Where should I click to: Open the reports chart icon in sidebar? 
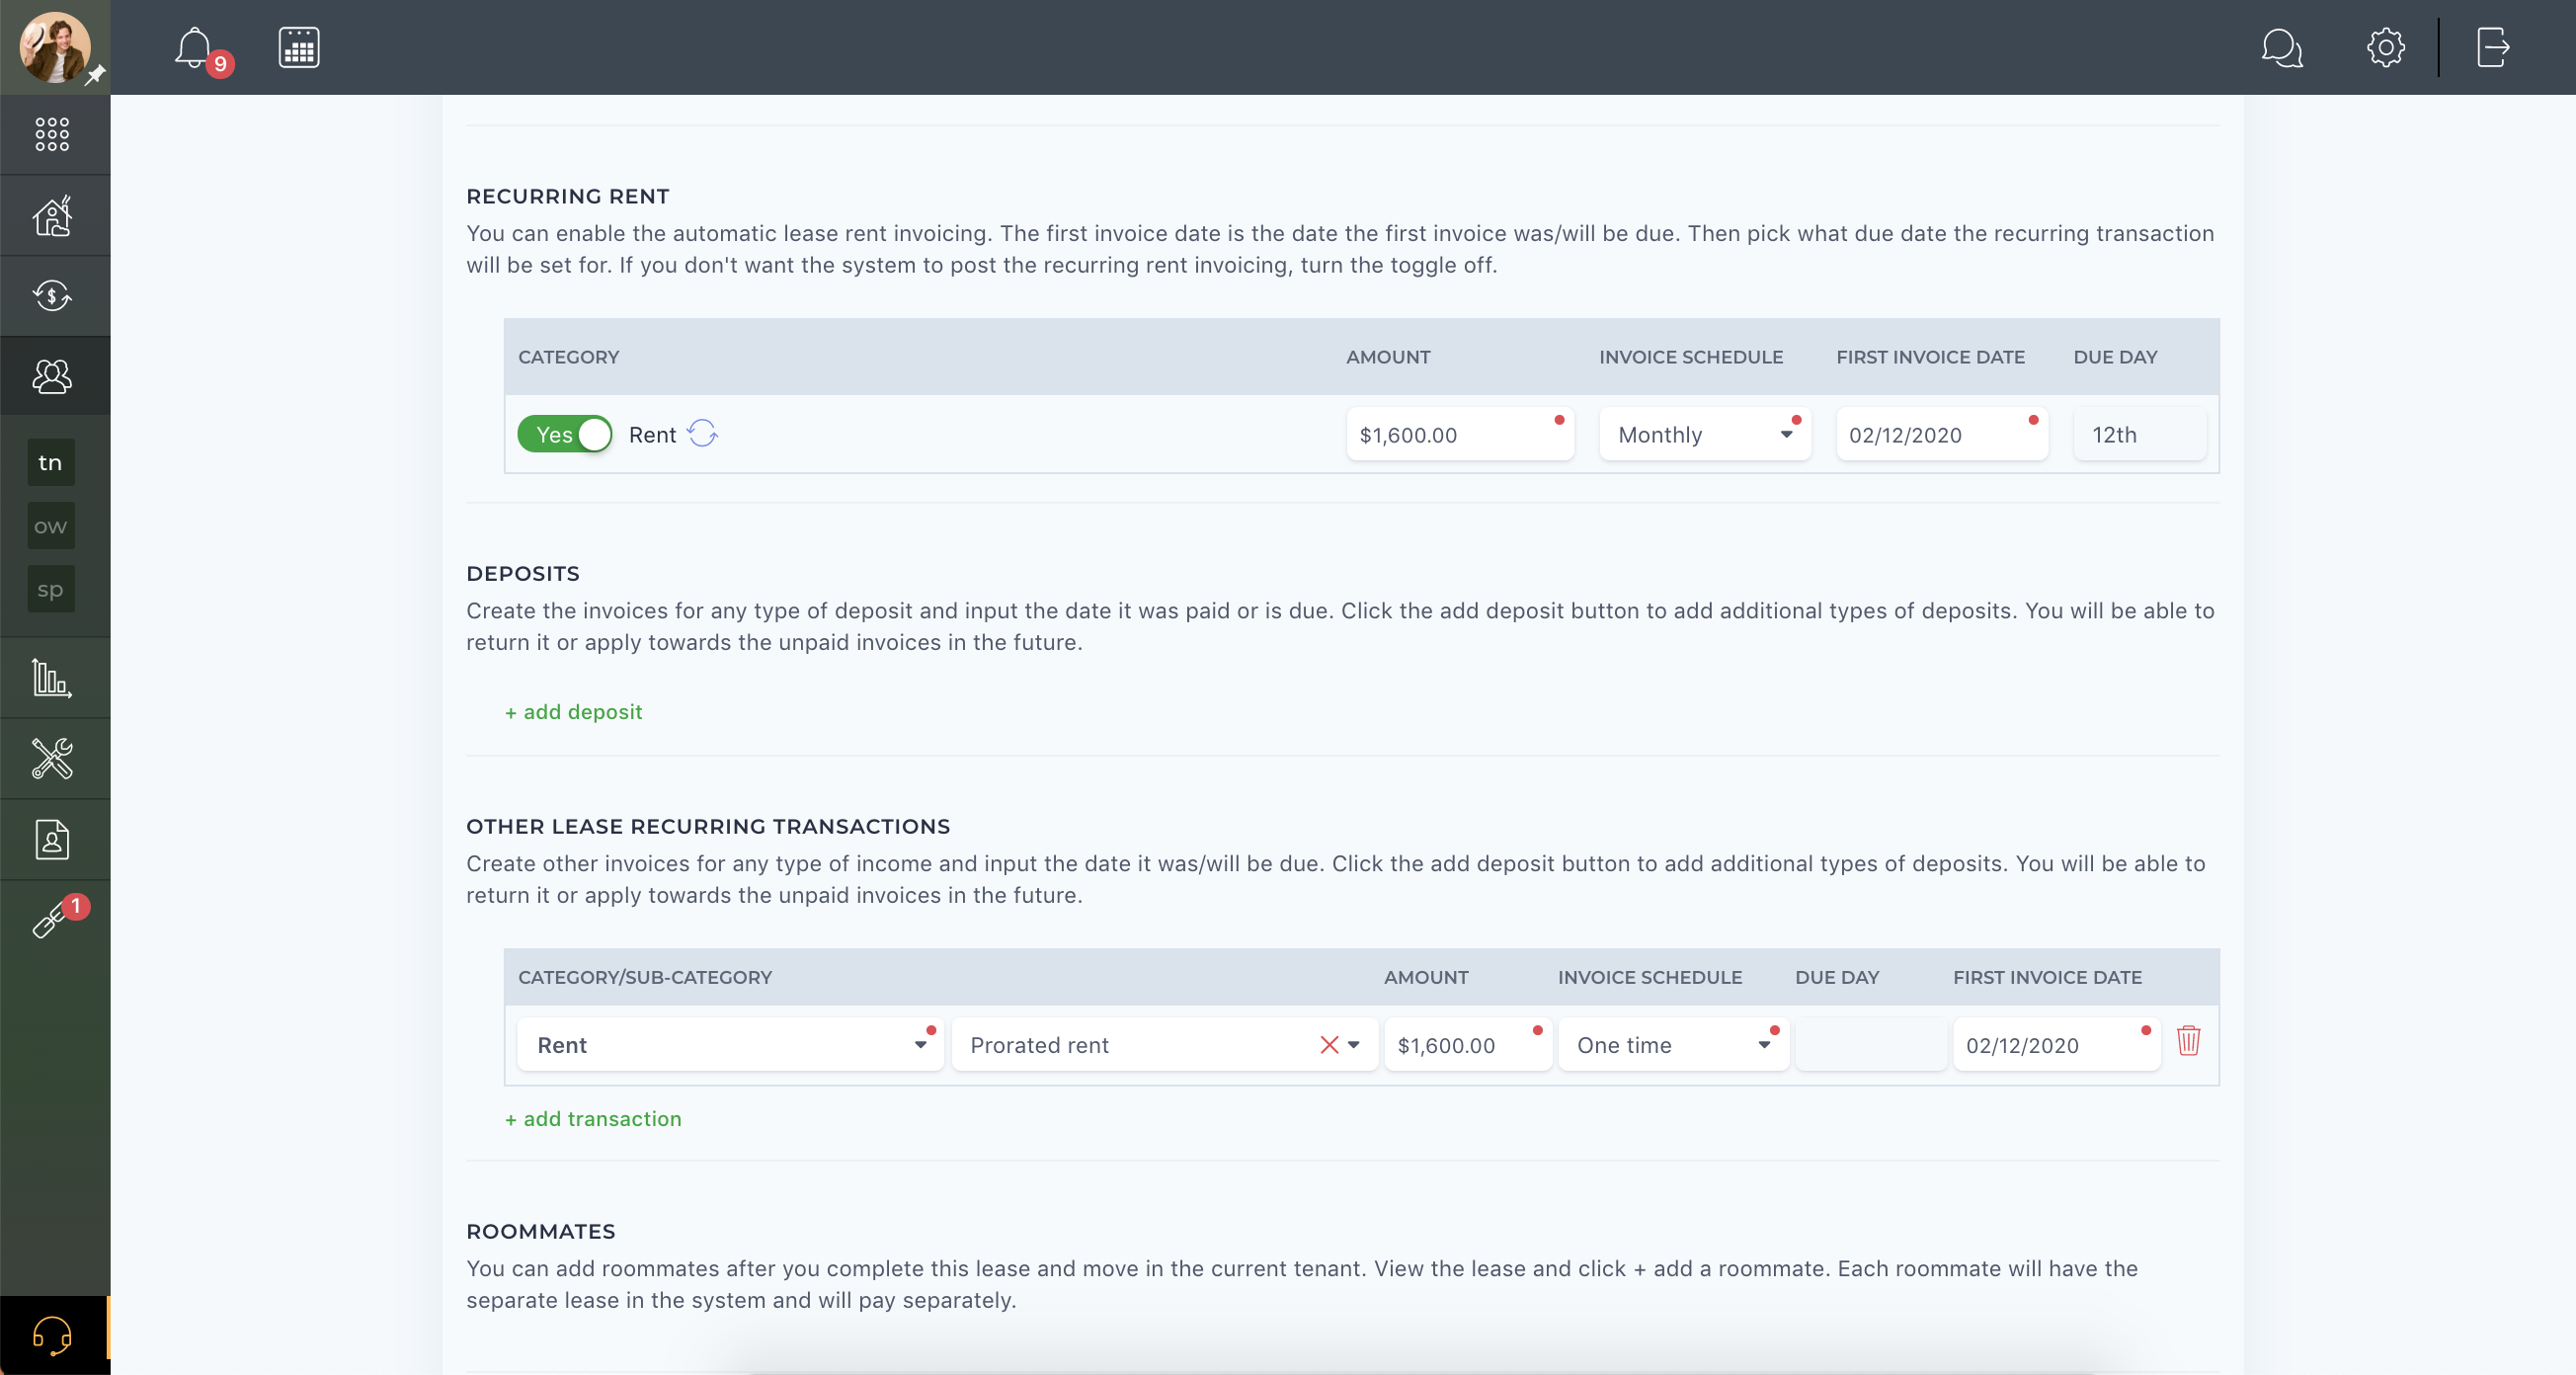pyautogui.click(x=52, y=678)
